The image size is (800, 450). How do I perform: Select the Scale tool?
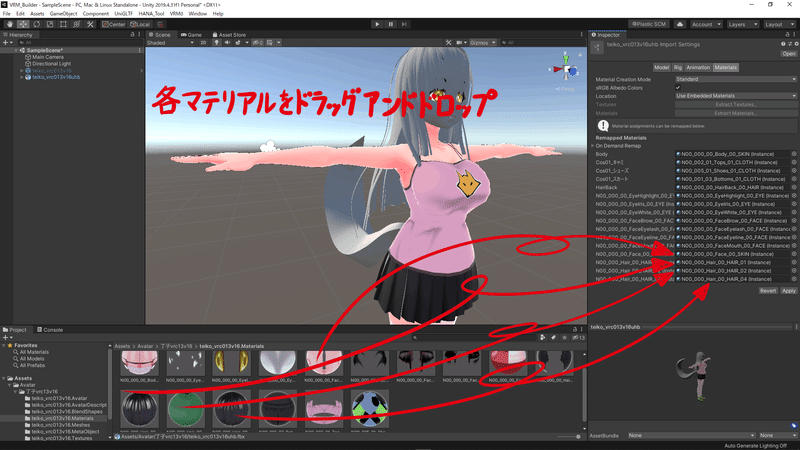pyautogui.click(x=49, y=24)
